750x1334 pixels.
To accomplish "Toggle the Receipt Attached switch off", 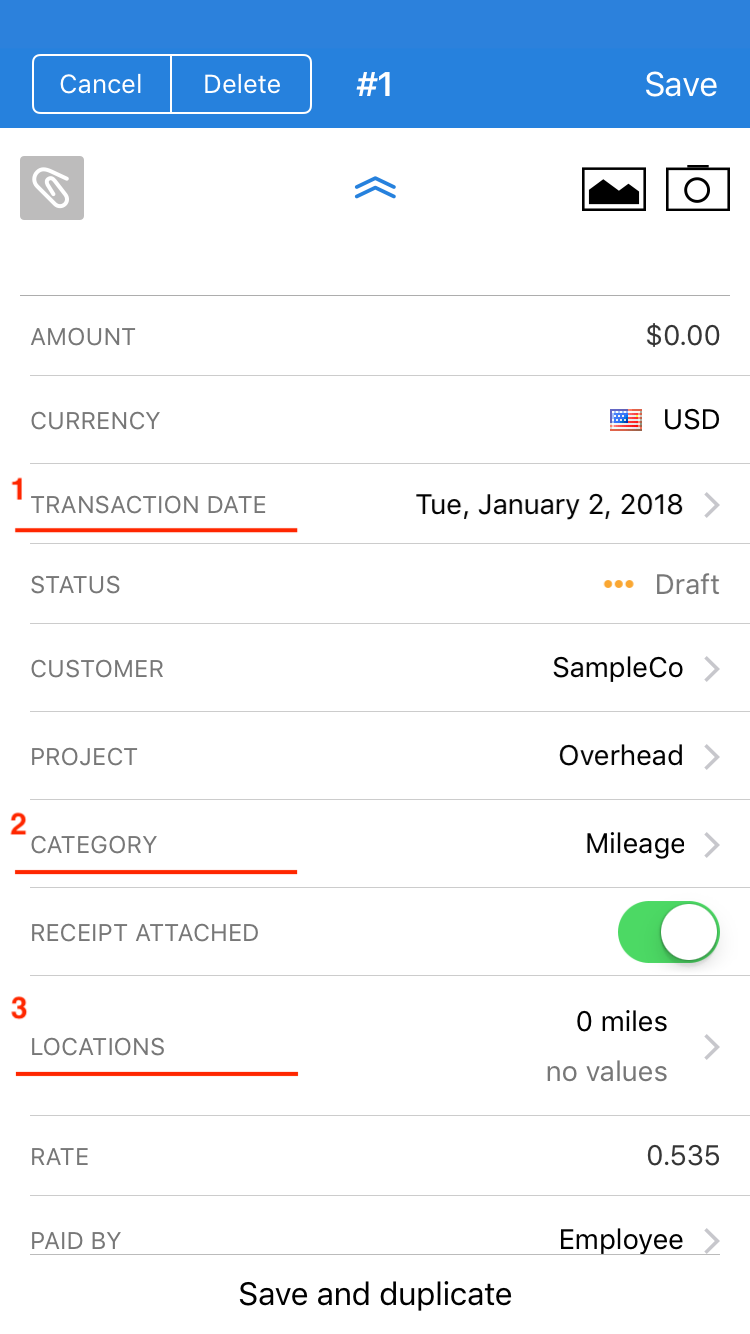I will pos(669,932).
